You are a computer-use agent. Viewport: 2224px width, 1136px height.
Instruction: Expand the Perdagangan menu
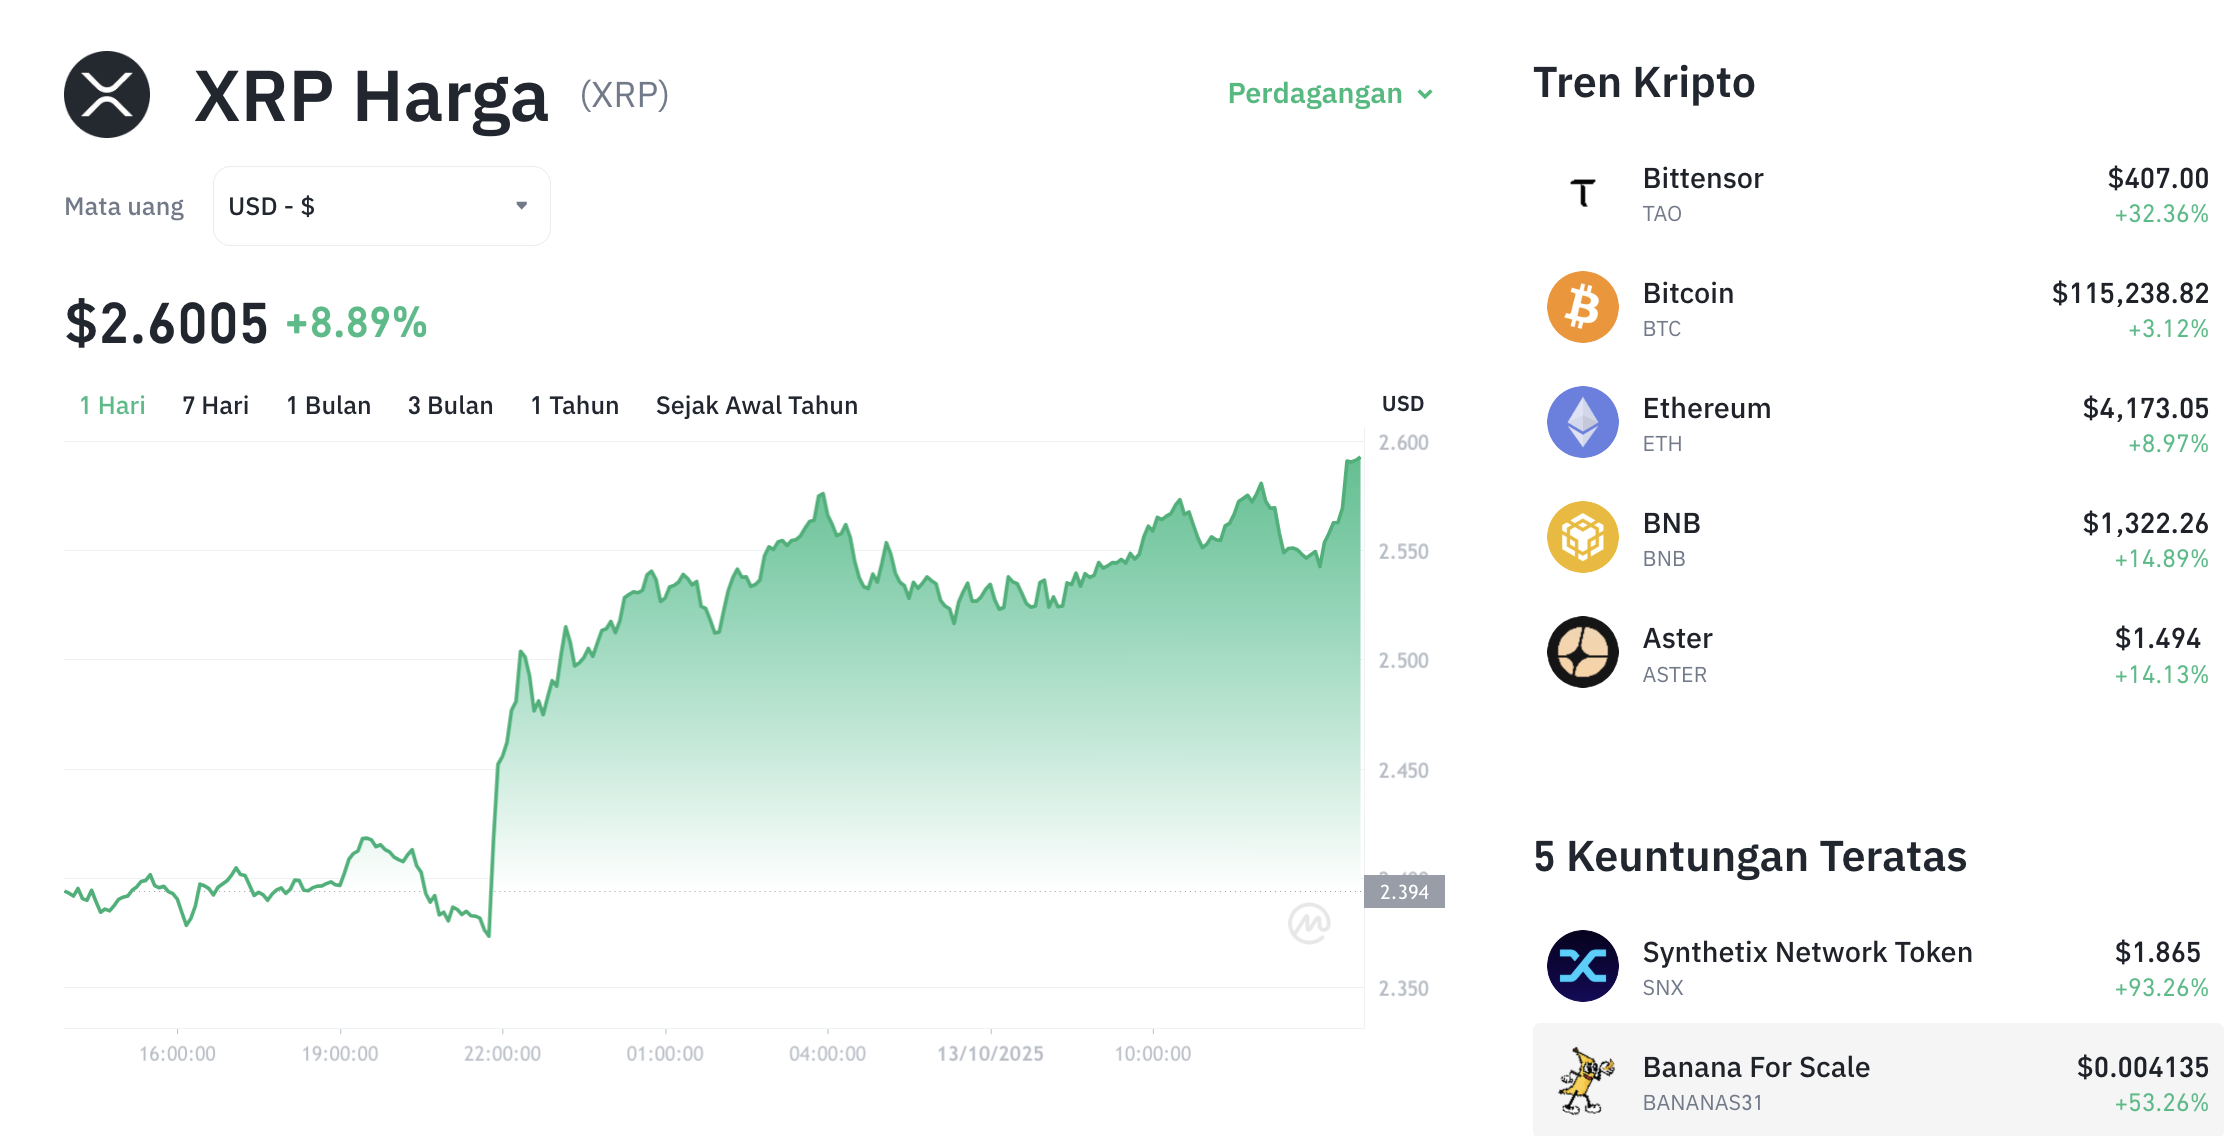point(1315,94)
